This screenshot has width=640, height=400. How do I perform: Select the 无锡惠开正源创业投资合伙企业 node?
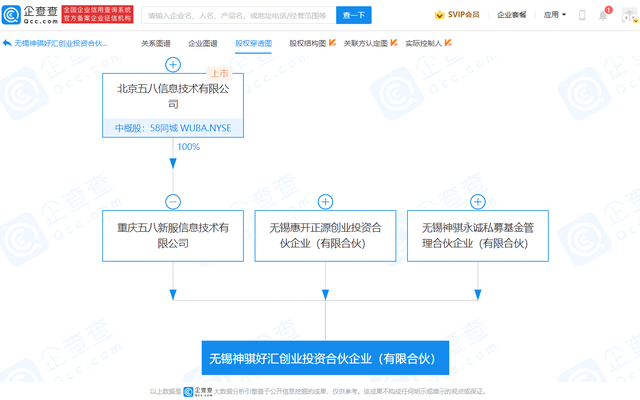pos(325,236)
